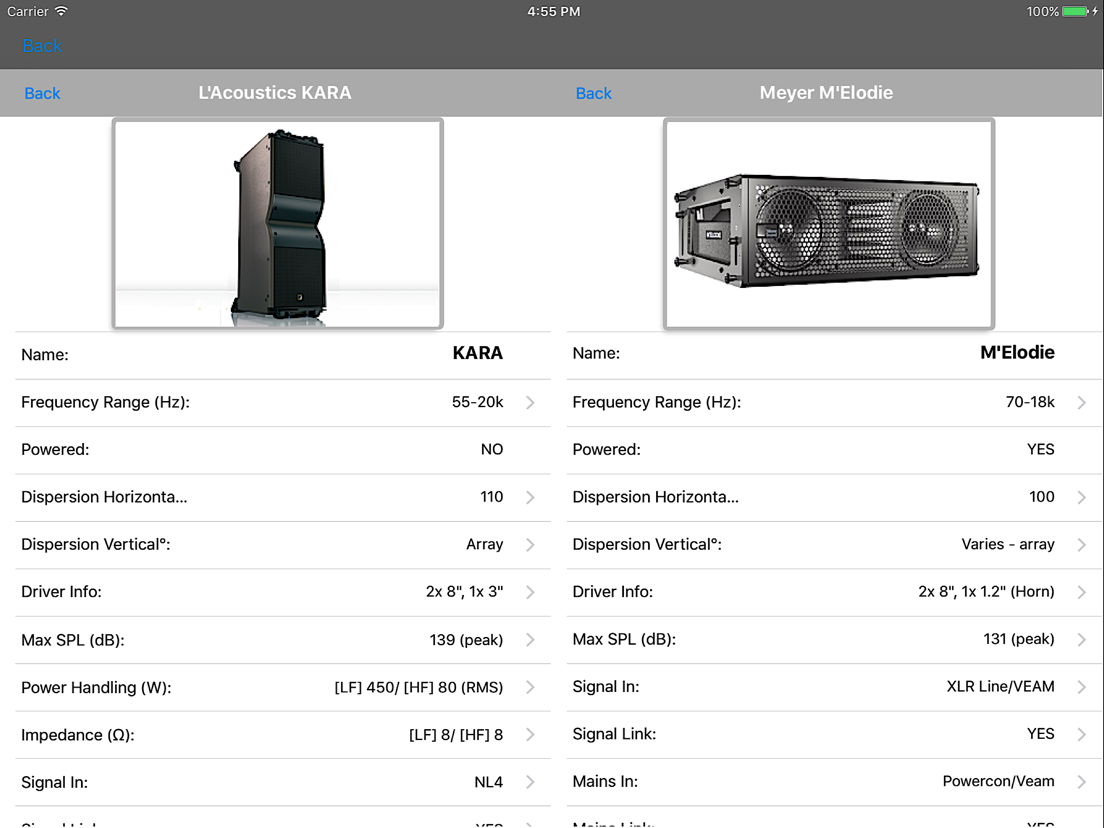Select 'XLR Line/VEAM' signal value

[x=1000, y=686]
